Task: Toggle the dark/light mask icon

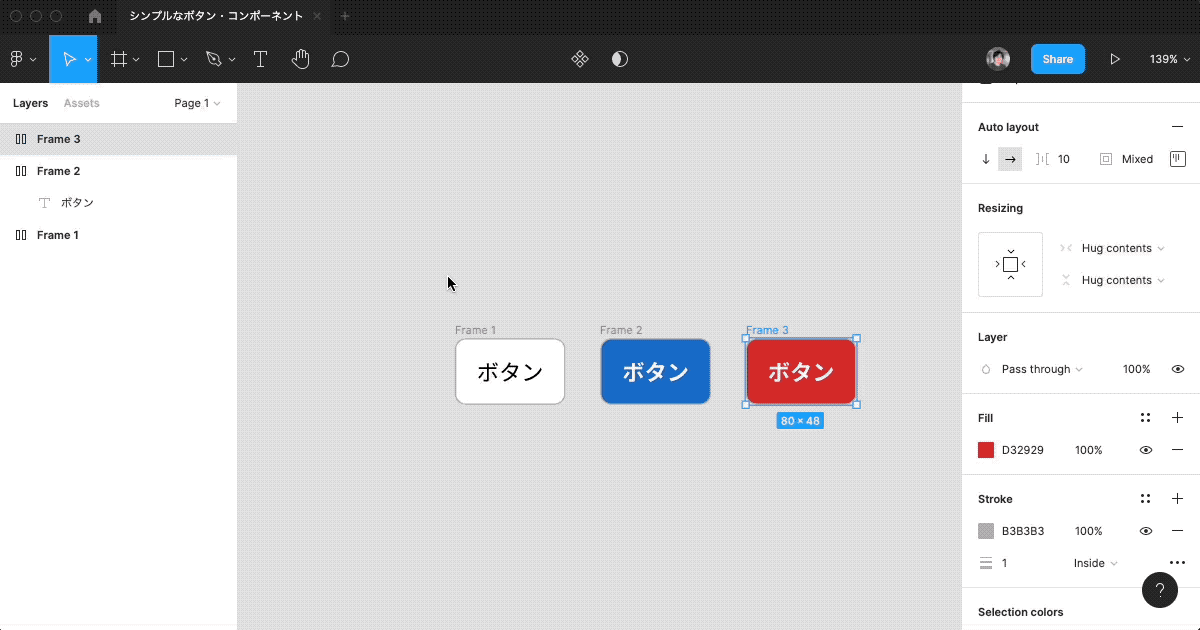Action: coord(620,59)
